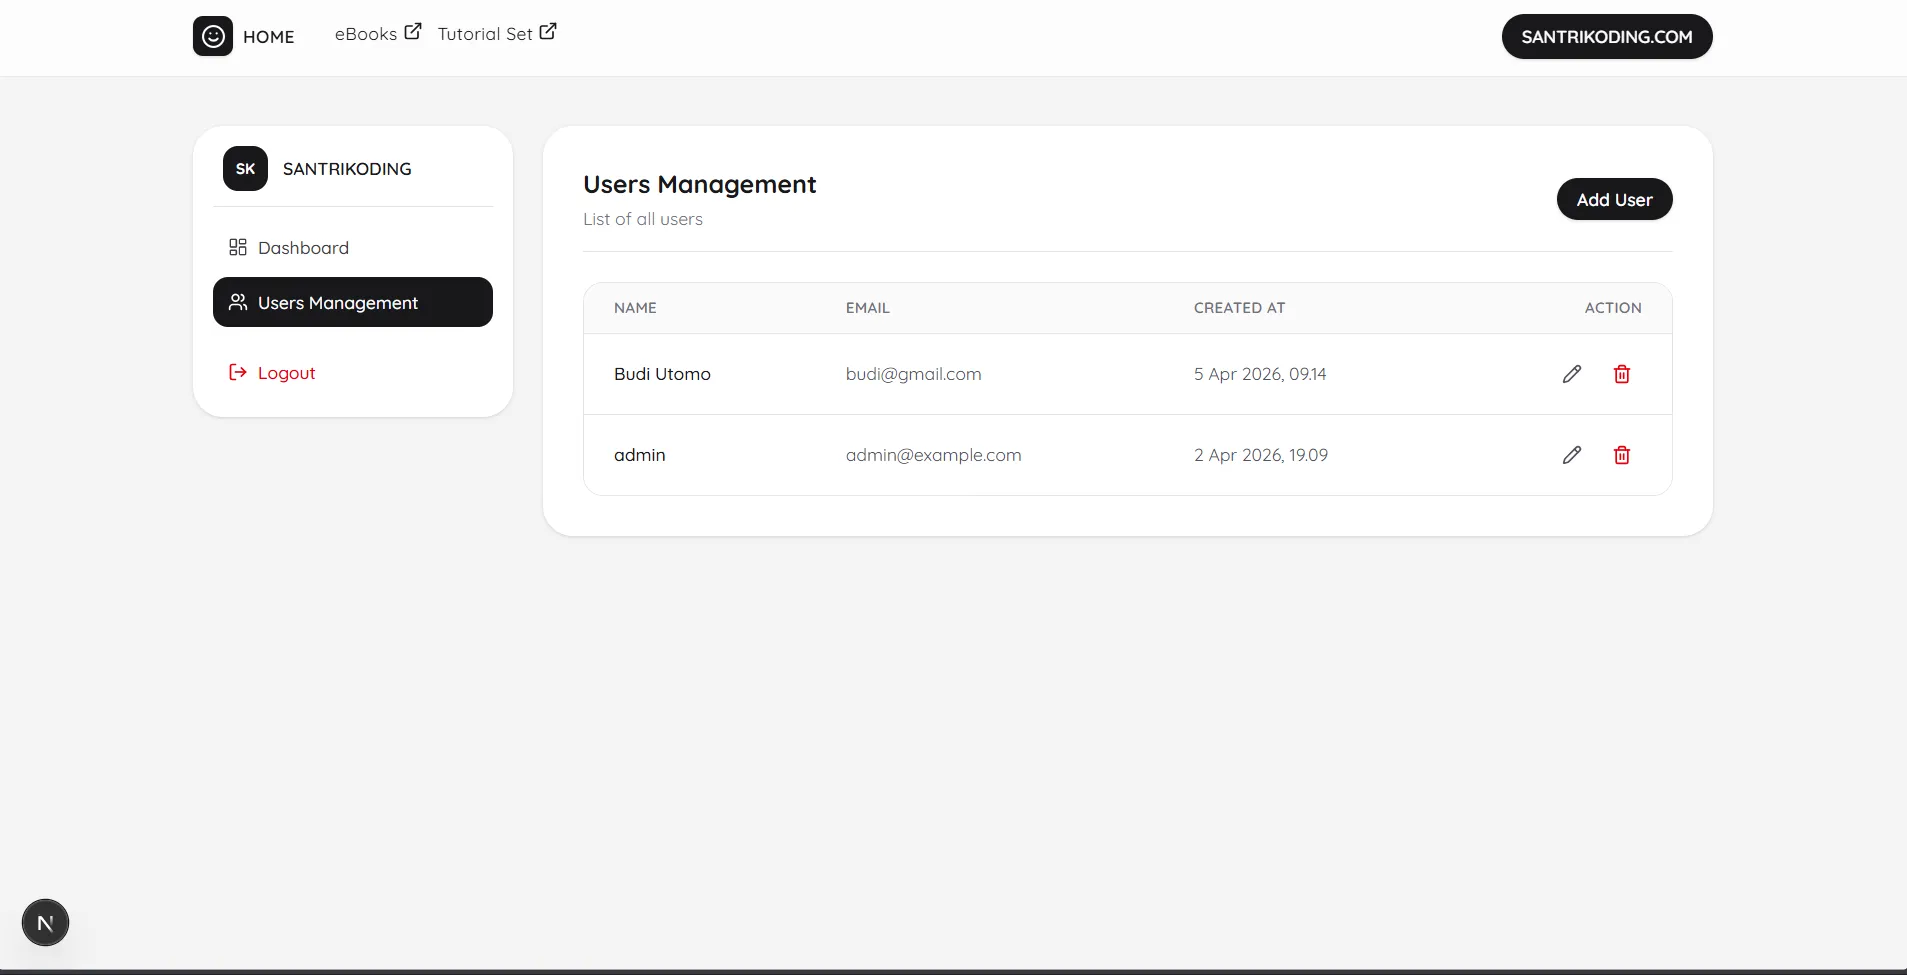Open the eBooks link

pos(366,34)
